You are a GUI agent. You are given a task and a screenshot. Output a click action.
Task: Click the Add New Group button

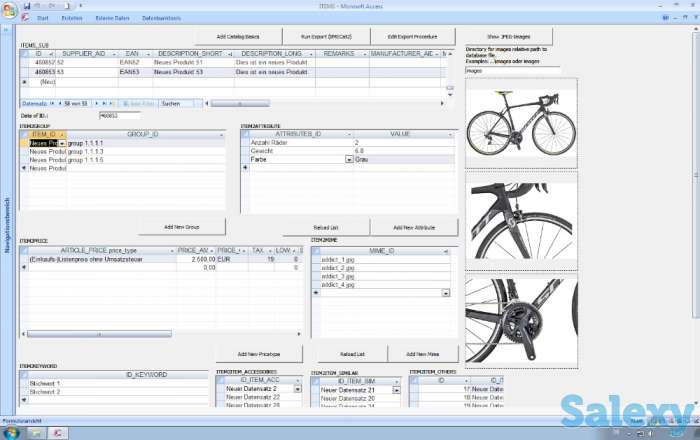coord(182,227)
